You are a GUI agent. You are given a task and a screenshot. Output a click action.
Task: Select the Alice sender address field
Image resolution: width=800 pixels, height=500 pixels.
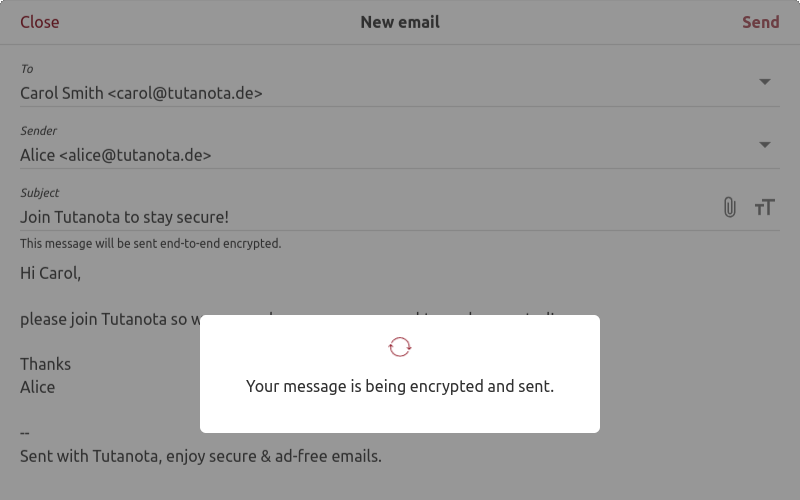[116, 155]
